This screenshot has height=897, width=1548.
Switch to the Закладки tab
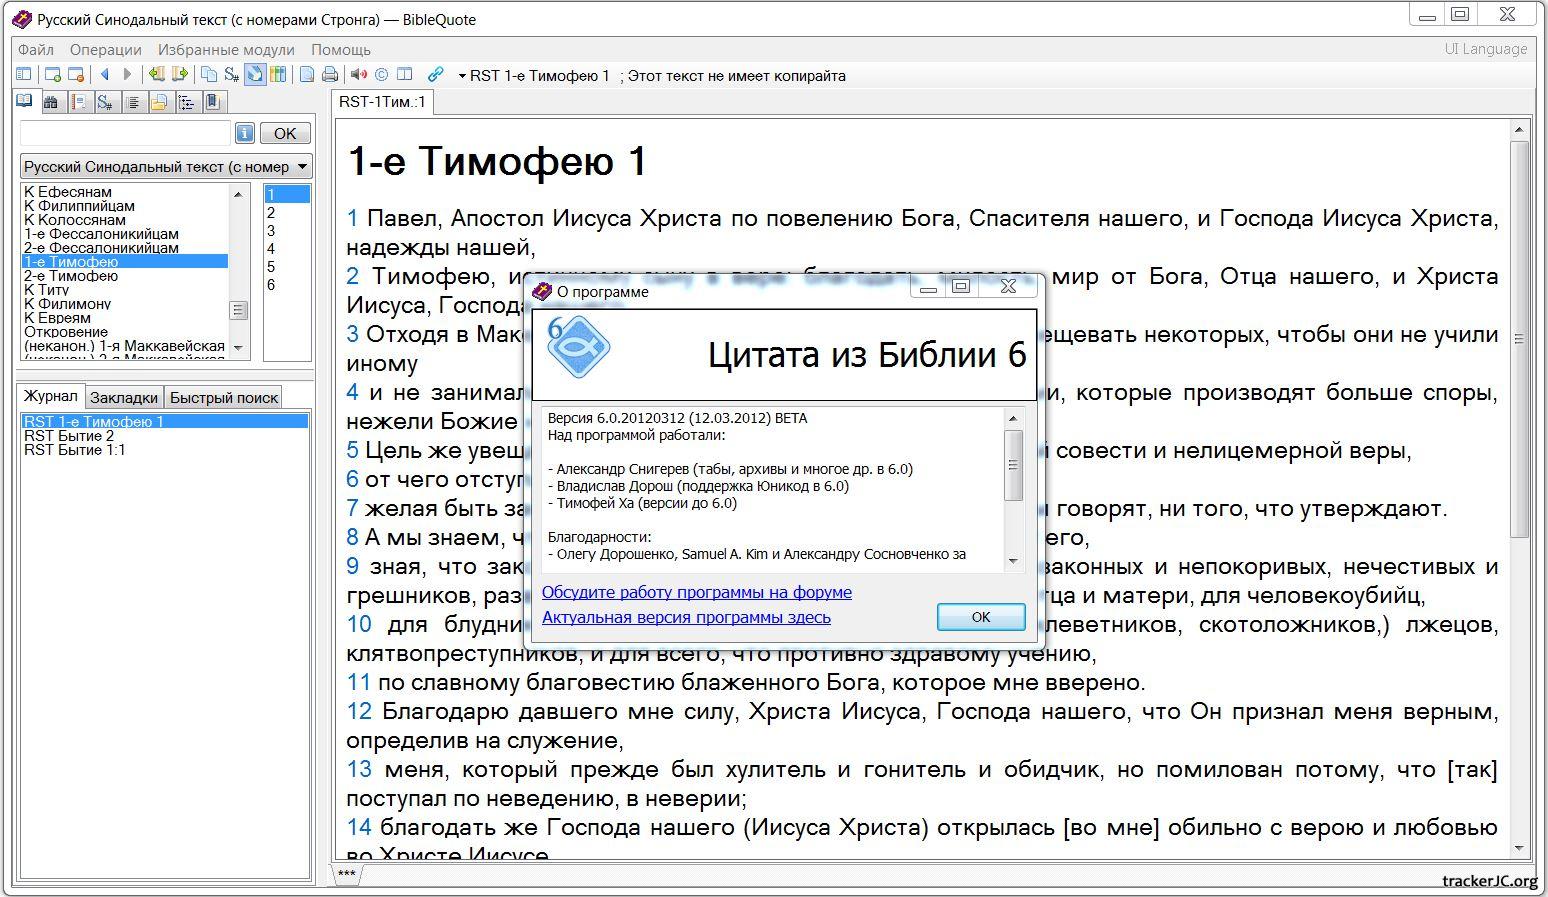[124, 397]
